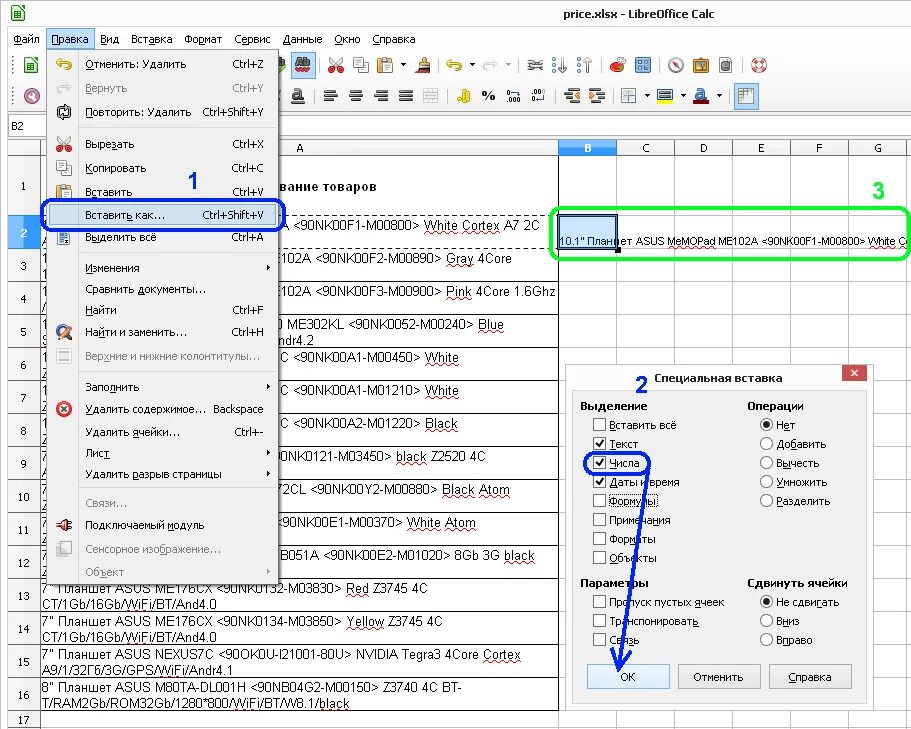Viewport: 911px width, 729px height.
Task: Open the Navigator compass icon
Action: (676, 65)
